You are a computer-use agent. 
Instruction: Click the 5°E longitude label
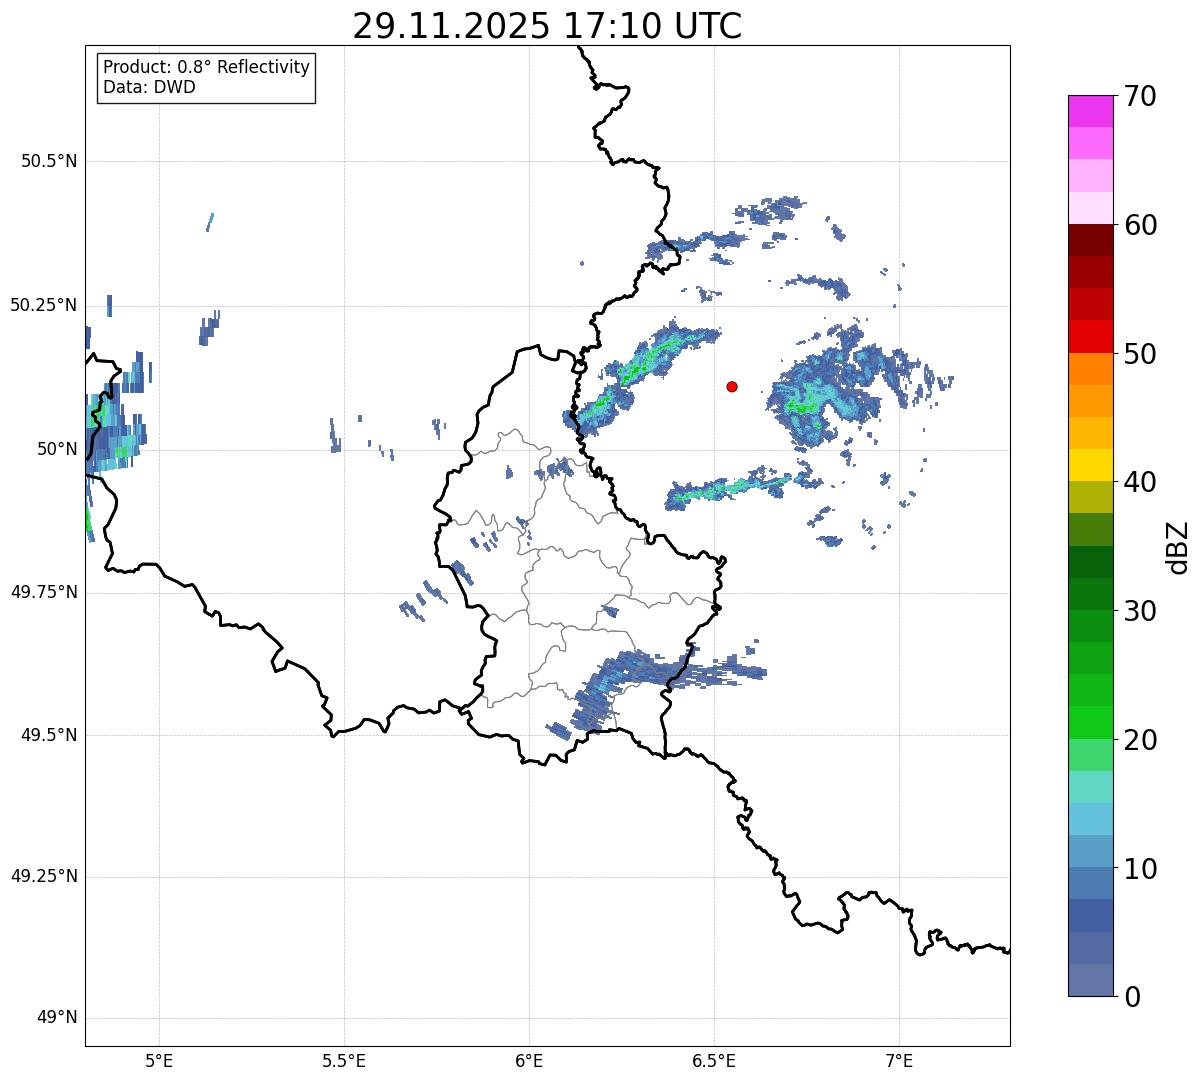159,1060
